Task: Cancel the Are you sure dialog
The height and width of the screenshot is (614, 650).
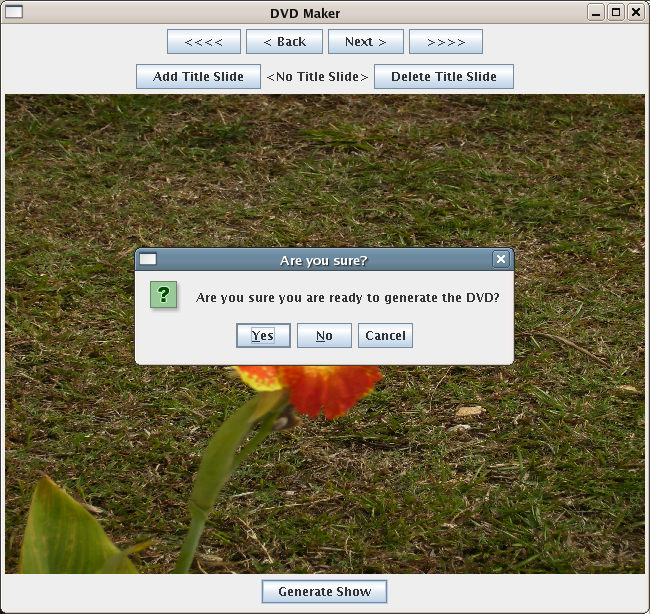Action: tap(385, 335)
